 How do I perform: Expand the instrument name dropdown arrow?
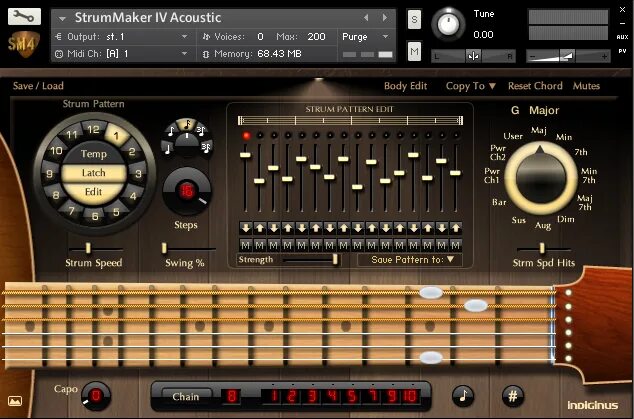pyautogui.click(x=62, y=18)
